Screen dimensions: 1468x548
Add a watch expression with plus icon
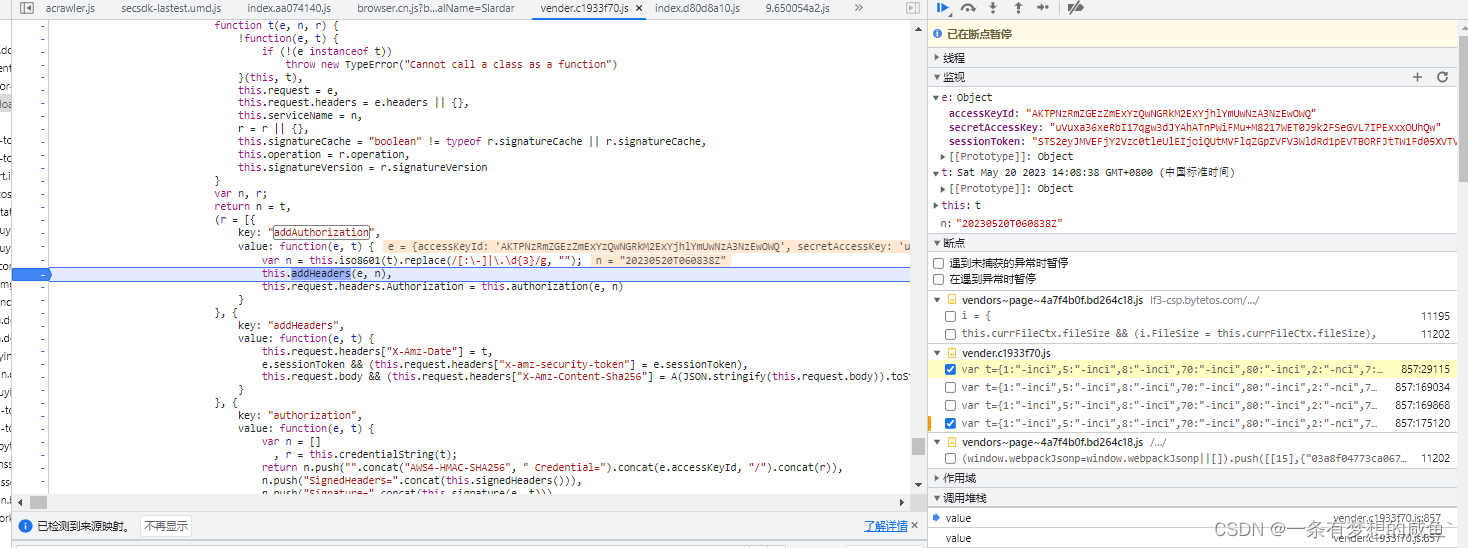[1417, 77]
